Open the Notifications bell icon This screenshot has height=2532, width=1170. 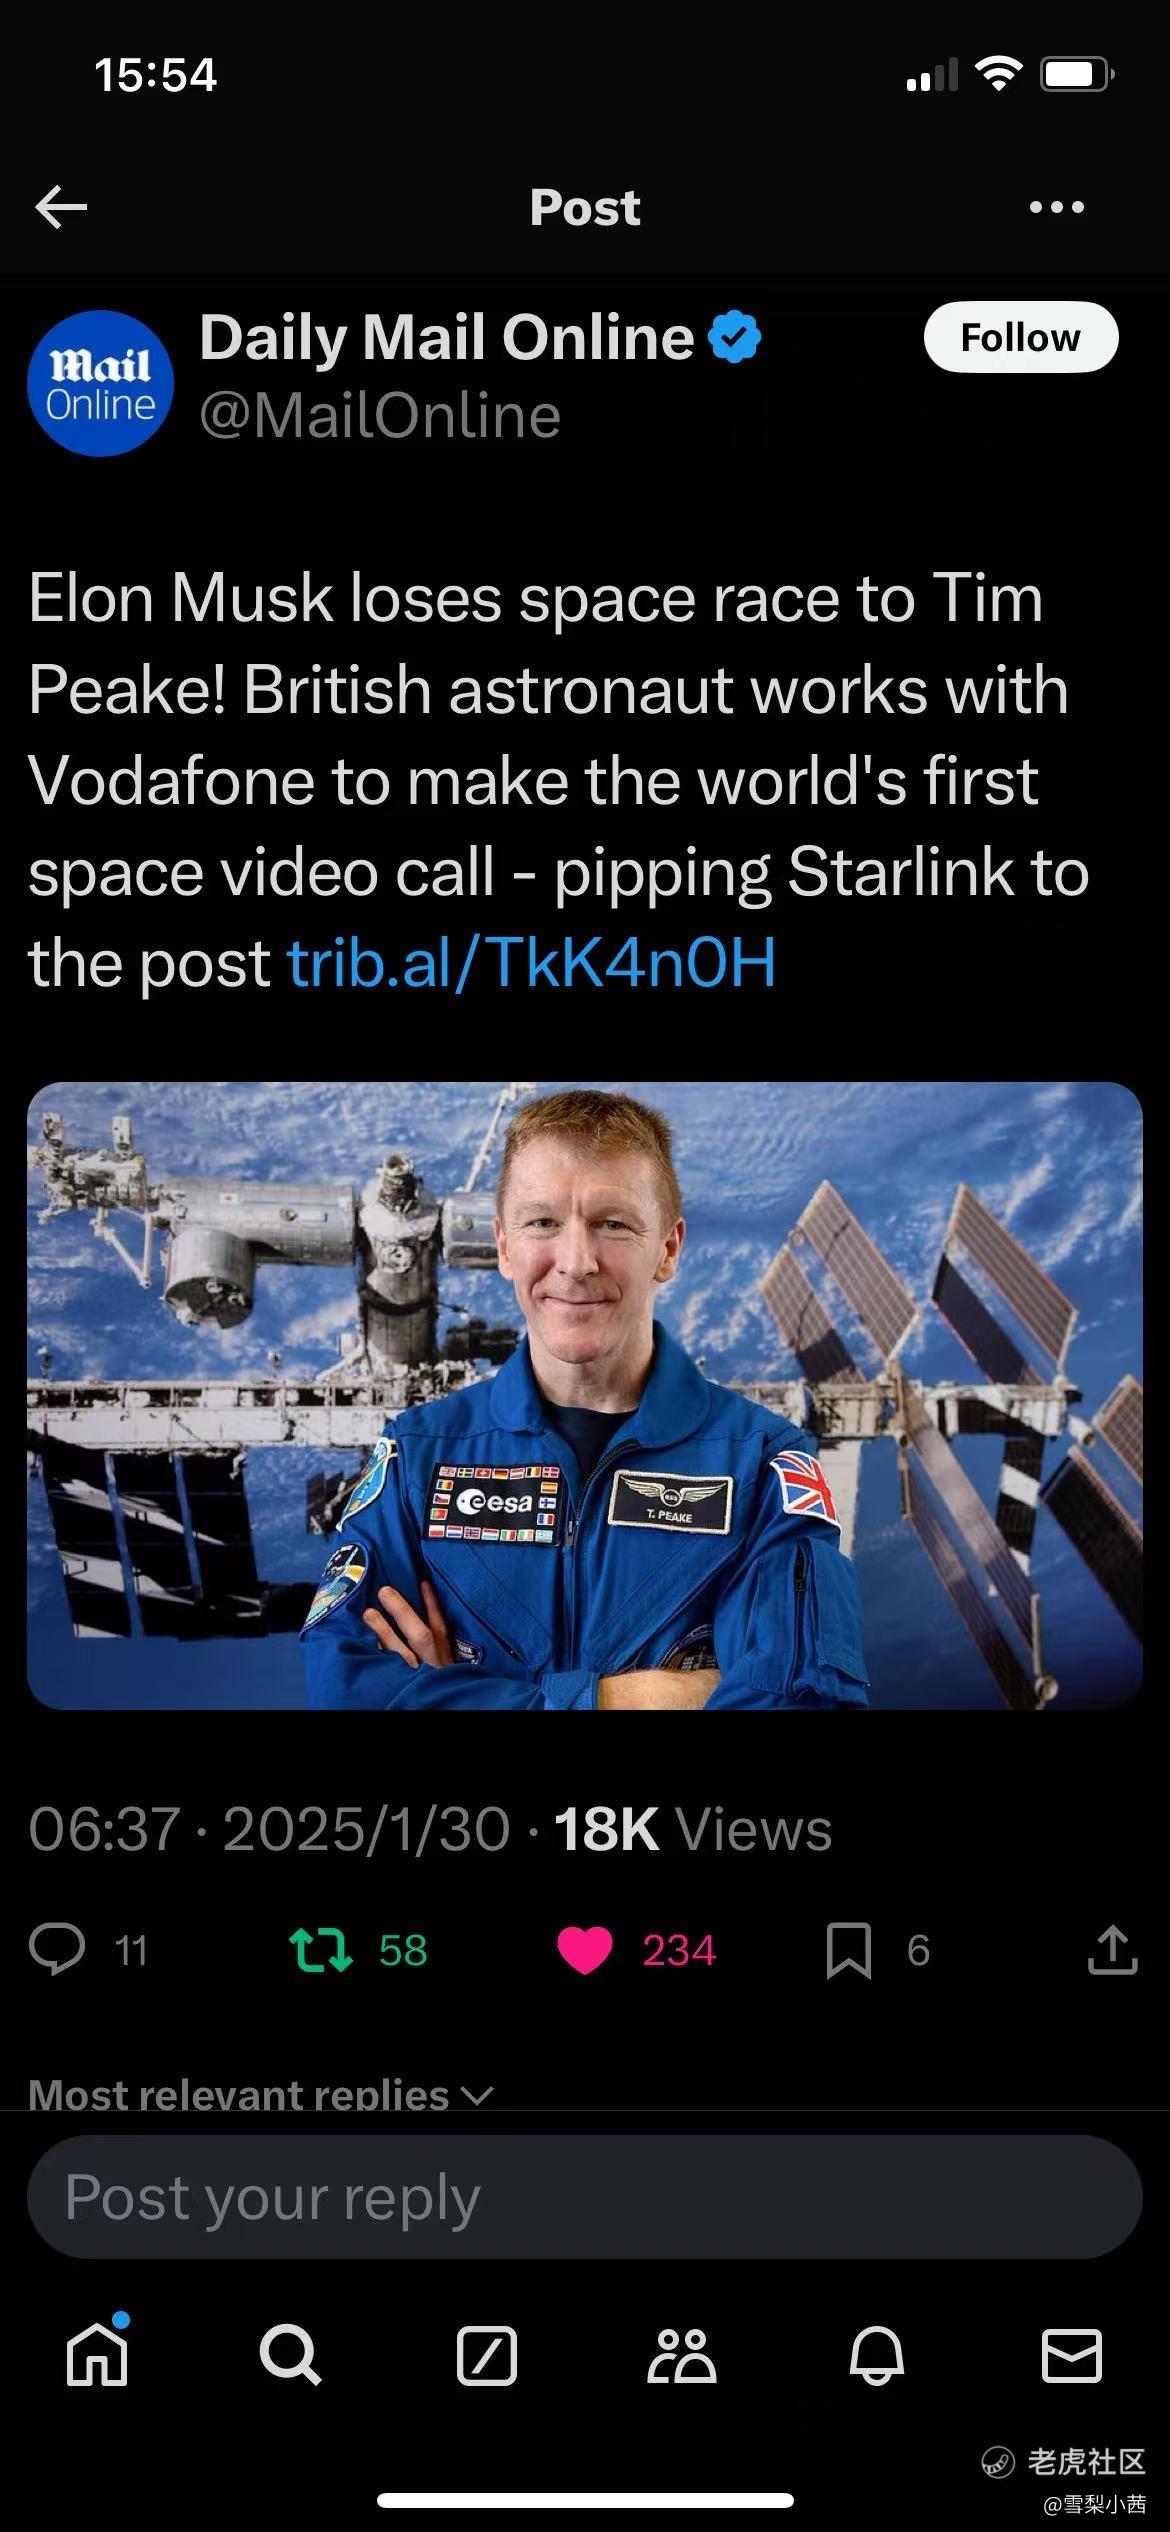click(877, 2355)
